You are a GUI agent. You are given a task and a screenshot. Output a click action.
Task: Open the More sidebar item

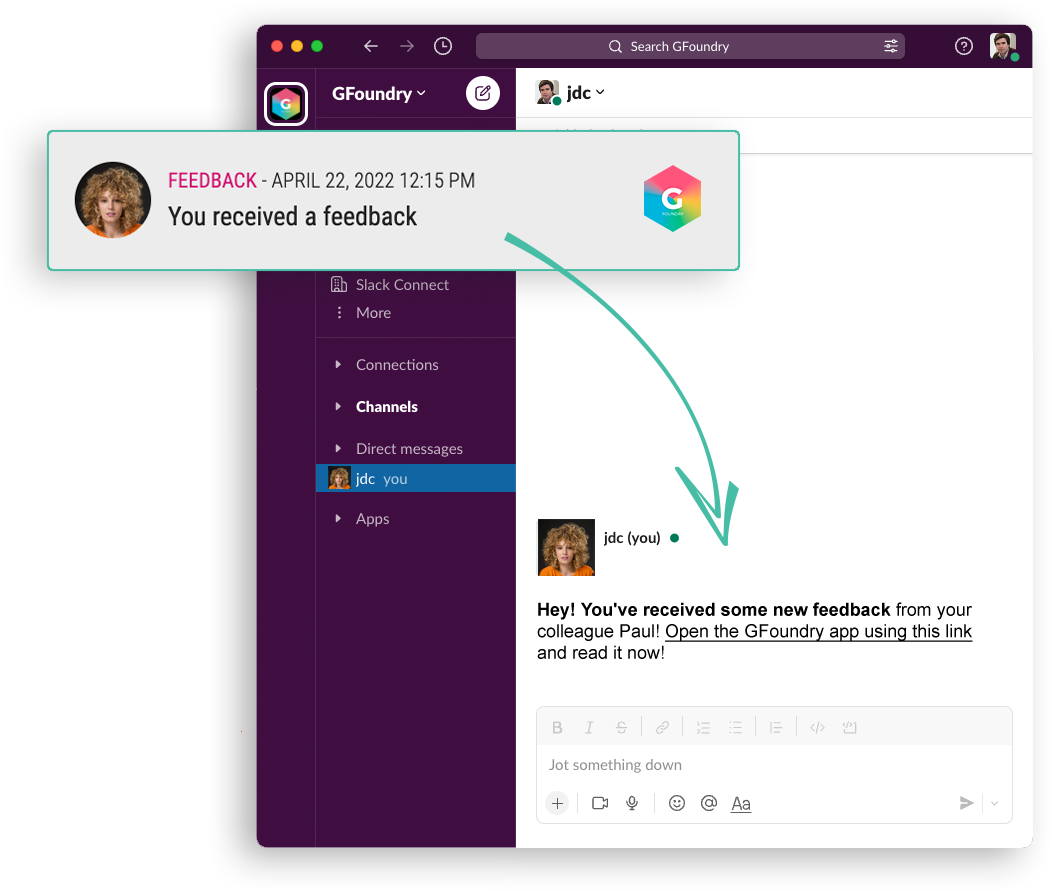pyautogui.click(x=372, y=313)
